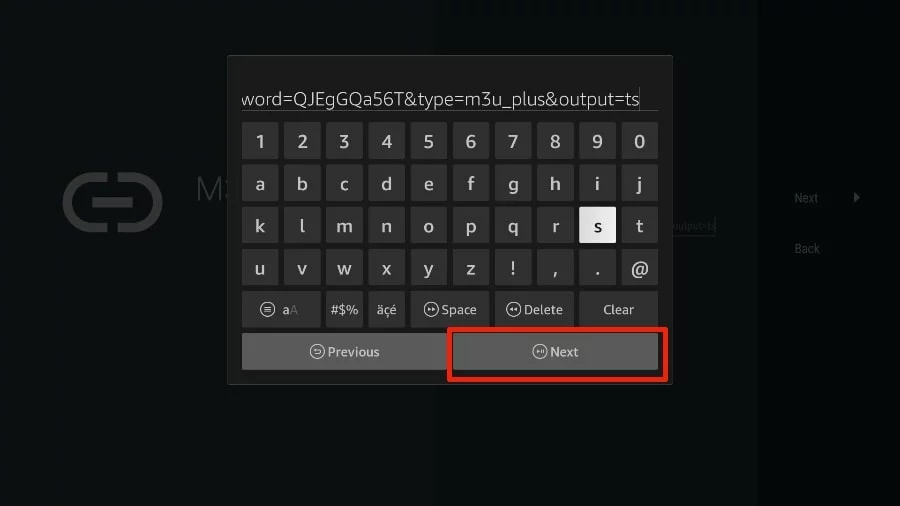Select the Clear key
The image size is (900, 506).
coord(618,309)
